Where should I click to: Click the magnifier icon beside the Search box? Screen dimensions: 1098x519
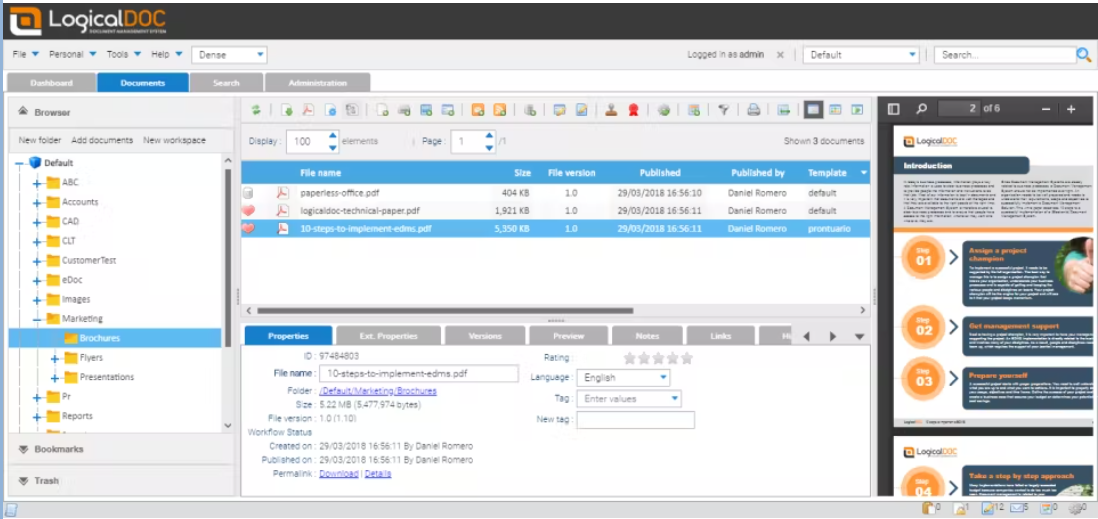[1084, 55]
